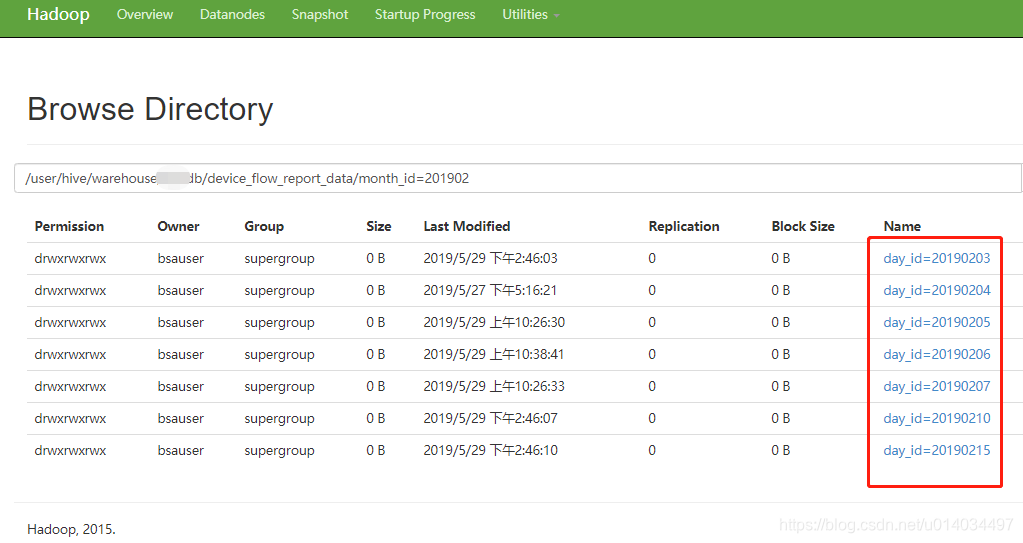This screenshot has height=543, width=1023.
Task: Click drwxrwxrwx permission in day_id=20190207 row
Action: click(70, 386)
